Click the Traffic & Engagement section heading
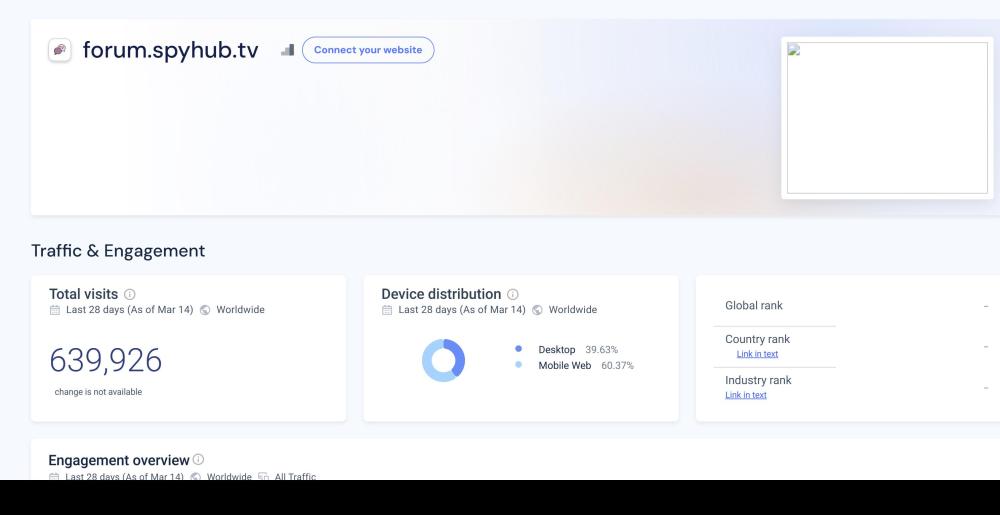1000x515 pixels. [x=118, y=251]
